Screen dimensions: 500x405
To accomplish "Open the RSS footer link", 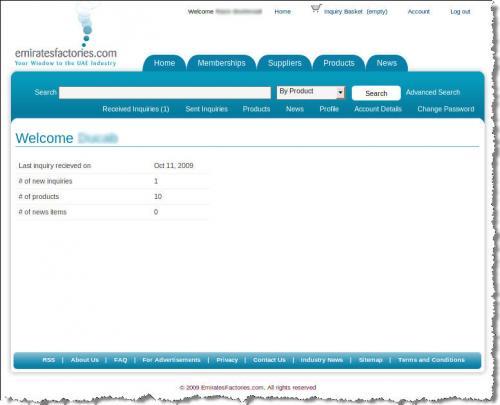I will tap(49, 360).
